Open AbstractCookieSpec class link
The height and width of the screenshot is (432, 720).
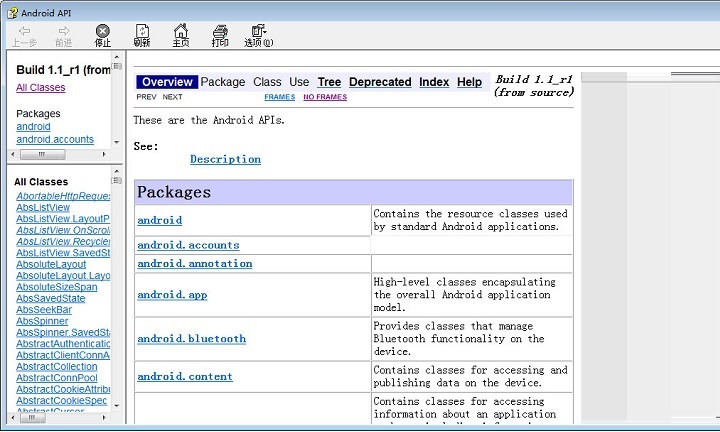(61, 401)
